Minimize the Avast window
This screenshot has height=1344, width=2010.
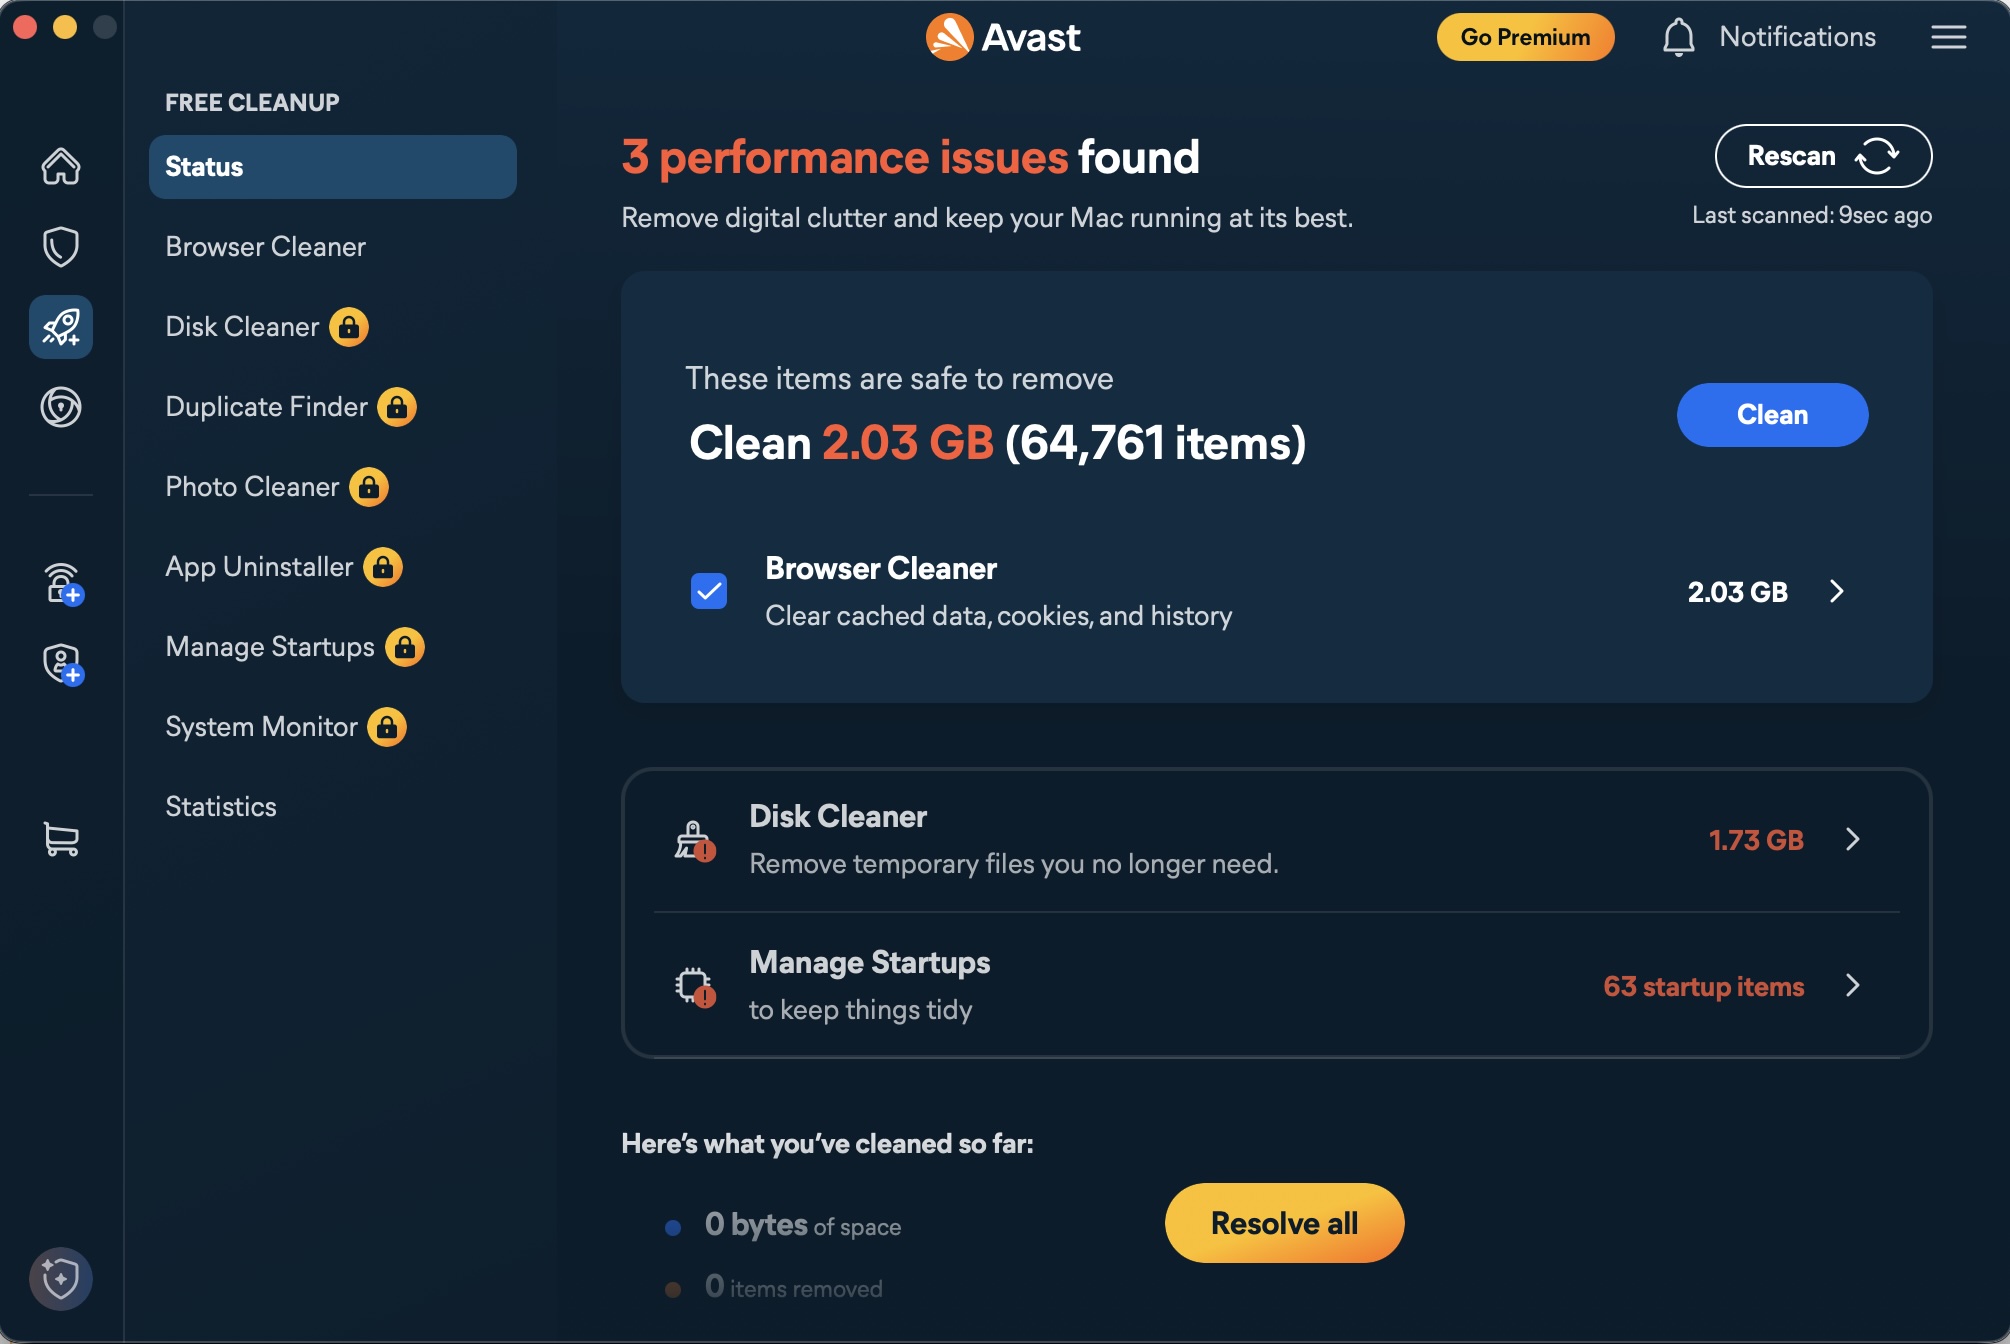point(65,27)
